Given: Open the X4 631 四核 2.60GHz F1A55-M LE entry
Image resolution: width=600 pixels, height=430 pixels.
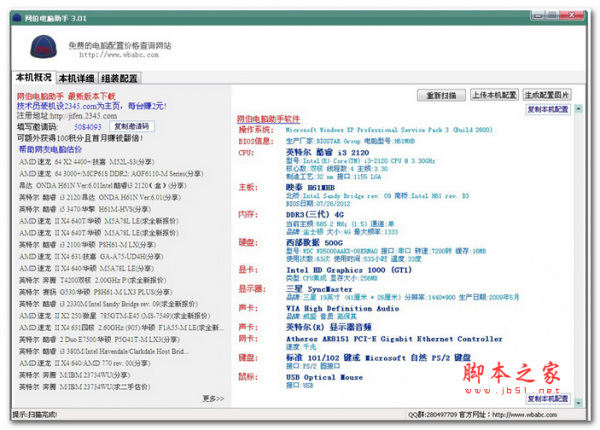Looking at the screenshot, I should (x=122, y=327).
